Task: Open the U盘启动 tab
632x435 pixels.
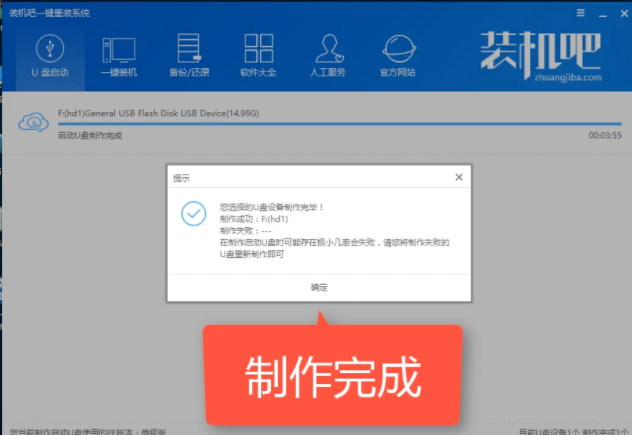Action: pos(50,55)
